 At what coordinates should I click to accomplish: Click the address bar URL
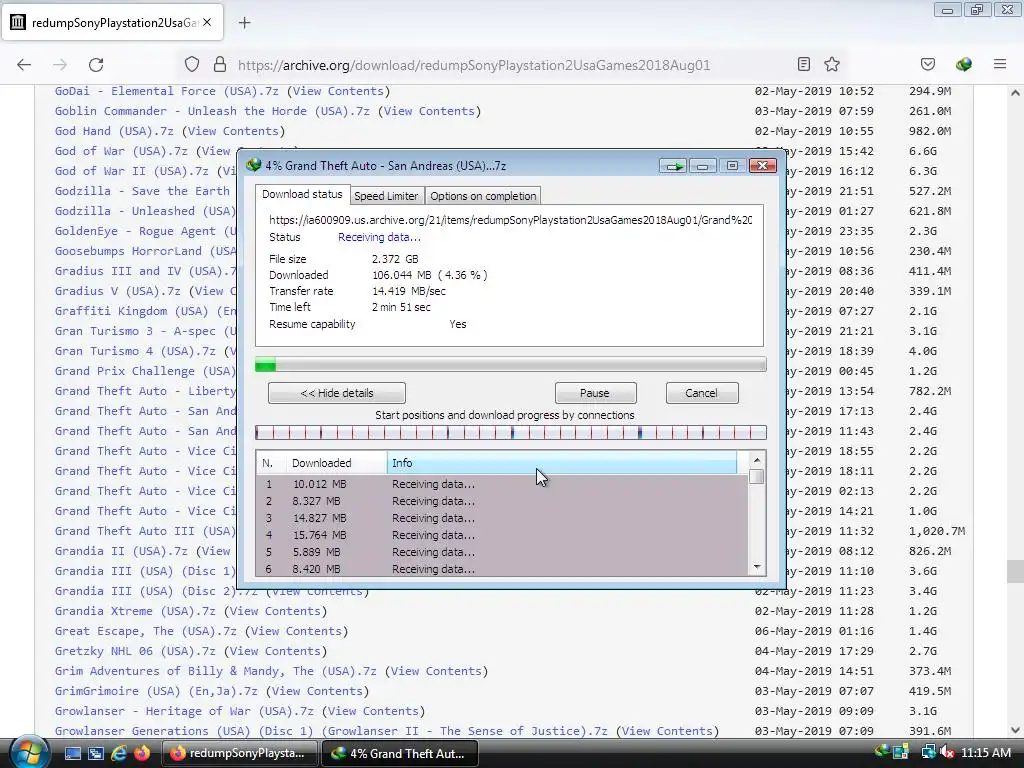click(x=473, y=65)
